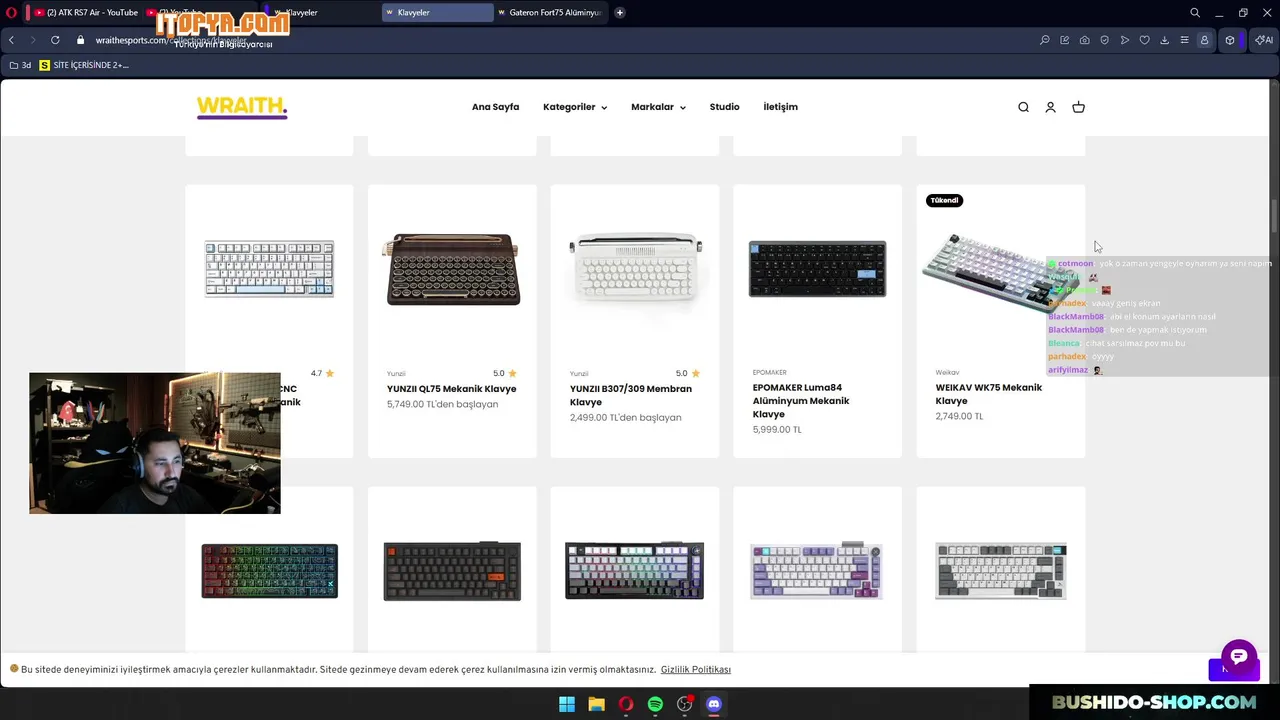
Task: Click the RGB rainbow-lit keyboard image
Action: tap(269, 571)
